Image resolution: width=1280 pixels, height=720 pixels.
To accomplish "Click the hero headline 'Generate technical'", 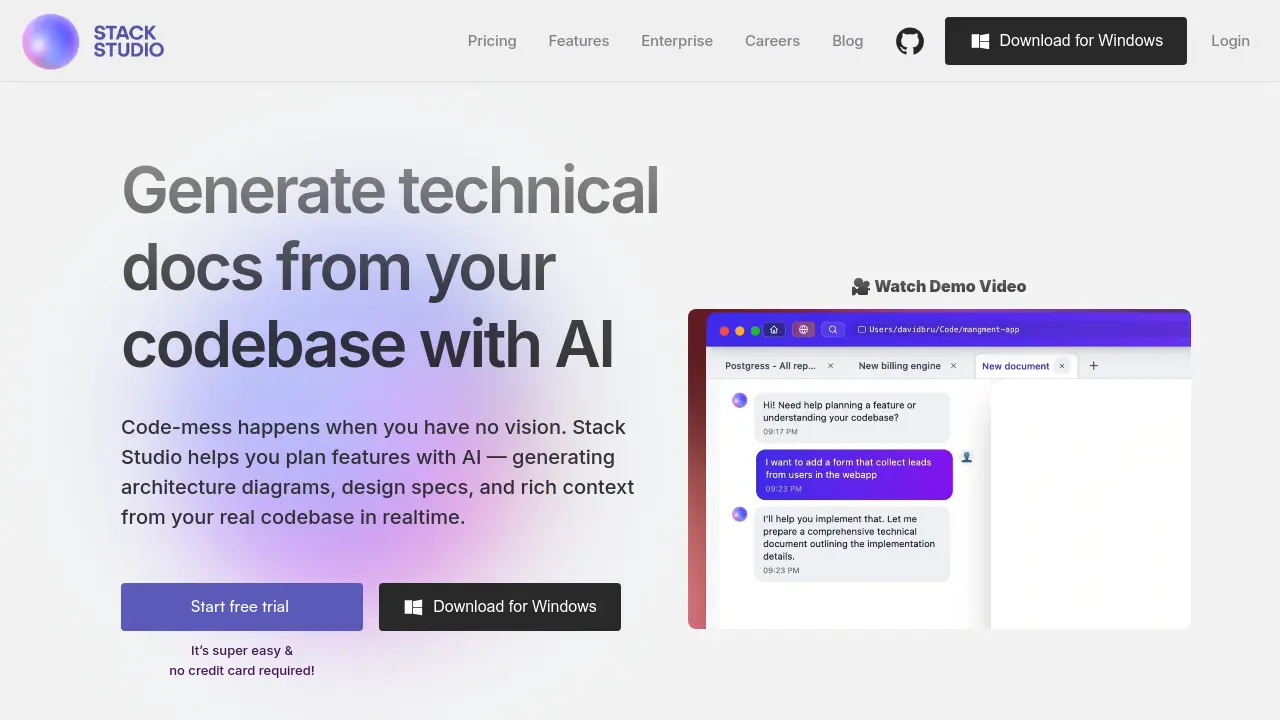I will 390,190.
